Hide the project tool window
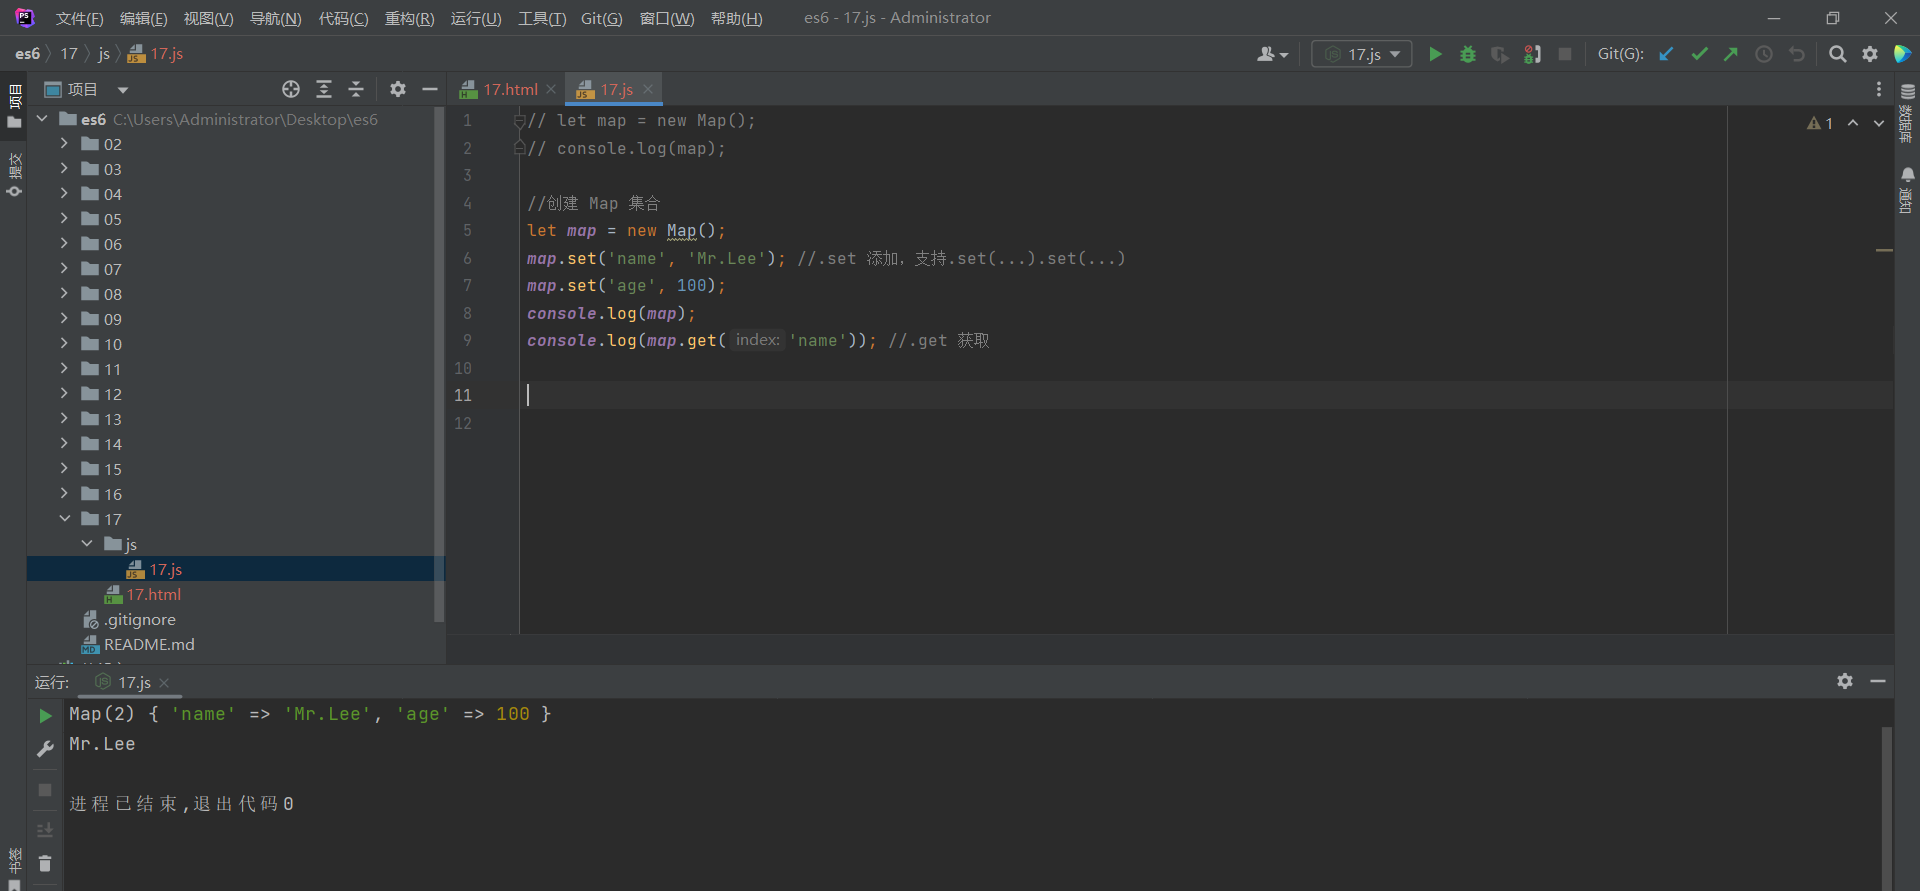Viewport: 1920px width, 891px height. [430, 89]
